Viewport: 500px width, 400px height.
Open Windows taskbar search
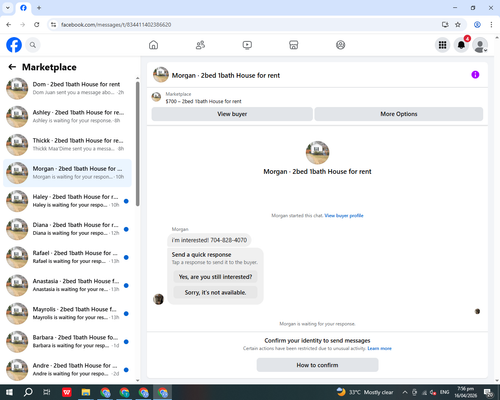click(x=28, y=392)
